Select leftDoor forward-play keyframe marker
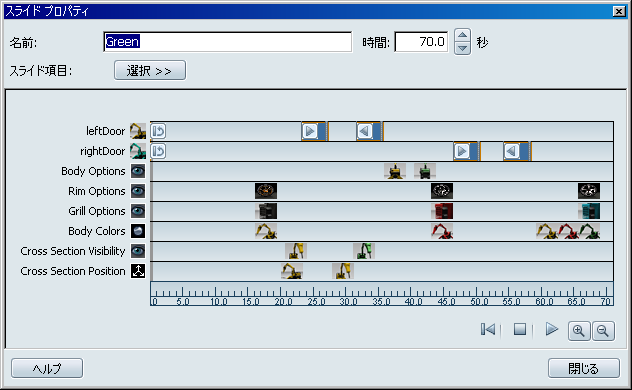The height and width of the screenshot is (390, 632). (310, 131)
